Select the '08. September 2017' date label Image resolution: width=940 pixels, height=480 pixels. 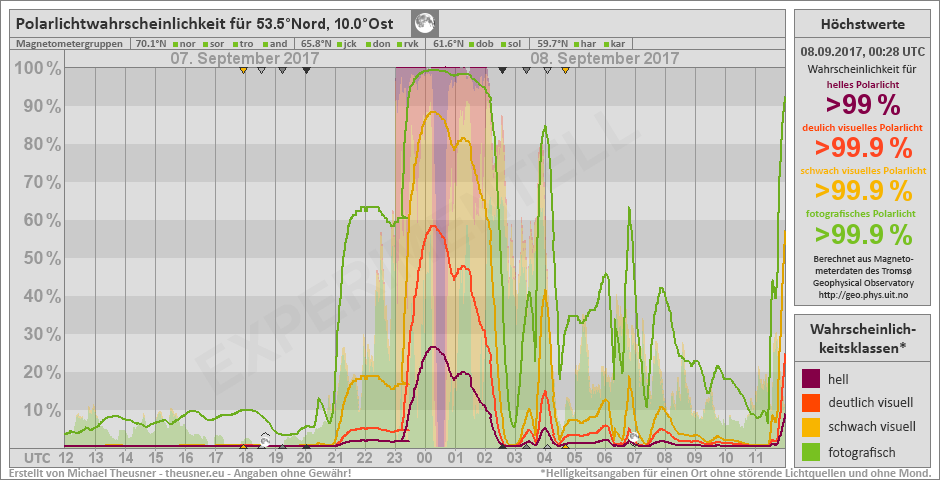click(597, 58)
